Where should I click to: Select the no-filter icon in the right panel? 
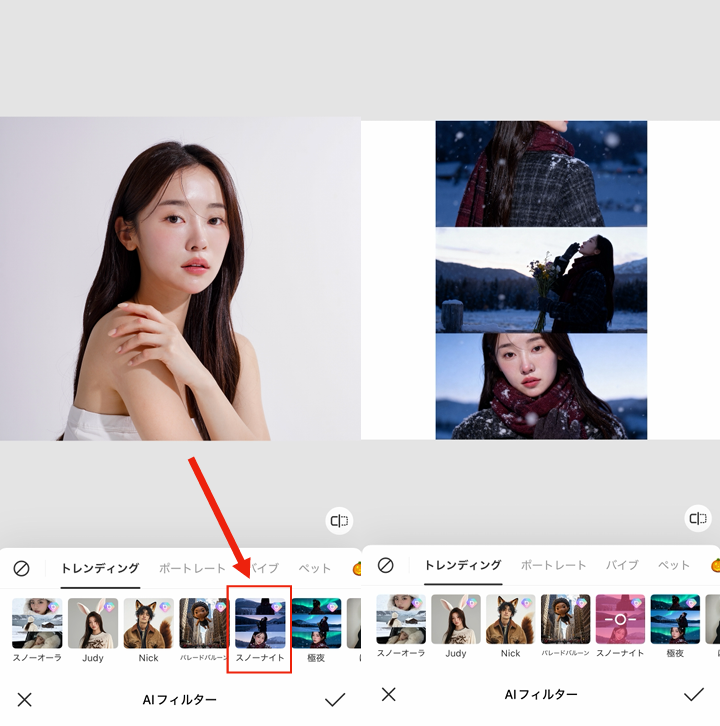coord(385,565)
